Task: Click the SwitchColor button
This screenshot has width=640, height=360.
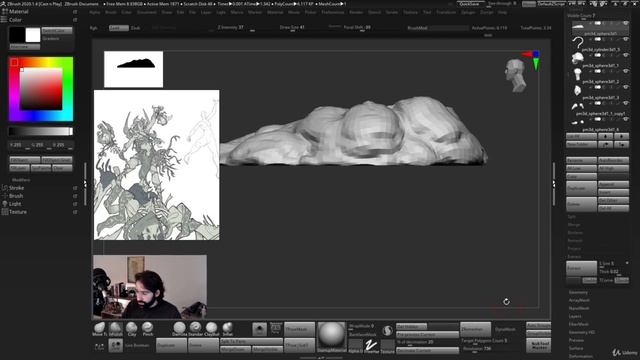Action: (x=57, y=31)
